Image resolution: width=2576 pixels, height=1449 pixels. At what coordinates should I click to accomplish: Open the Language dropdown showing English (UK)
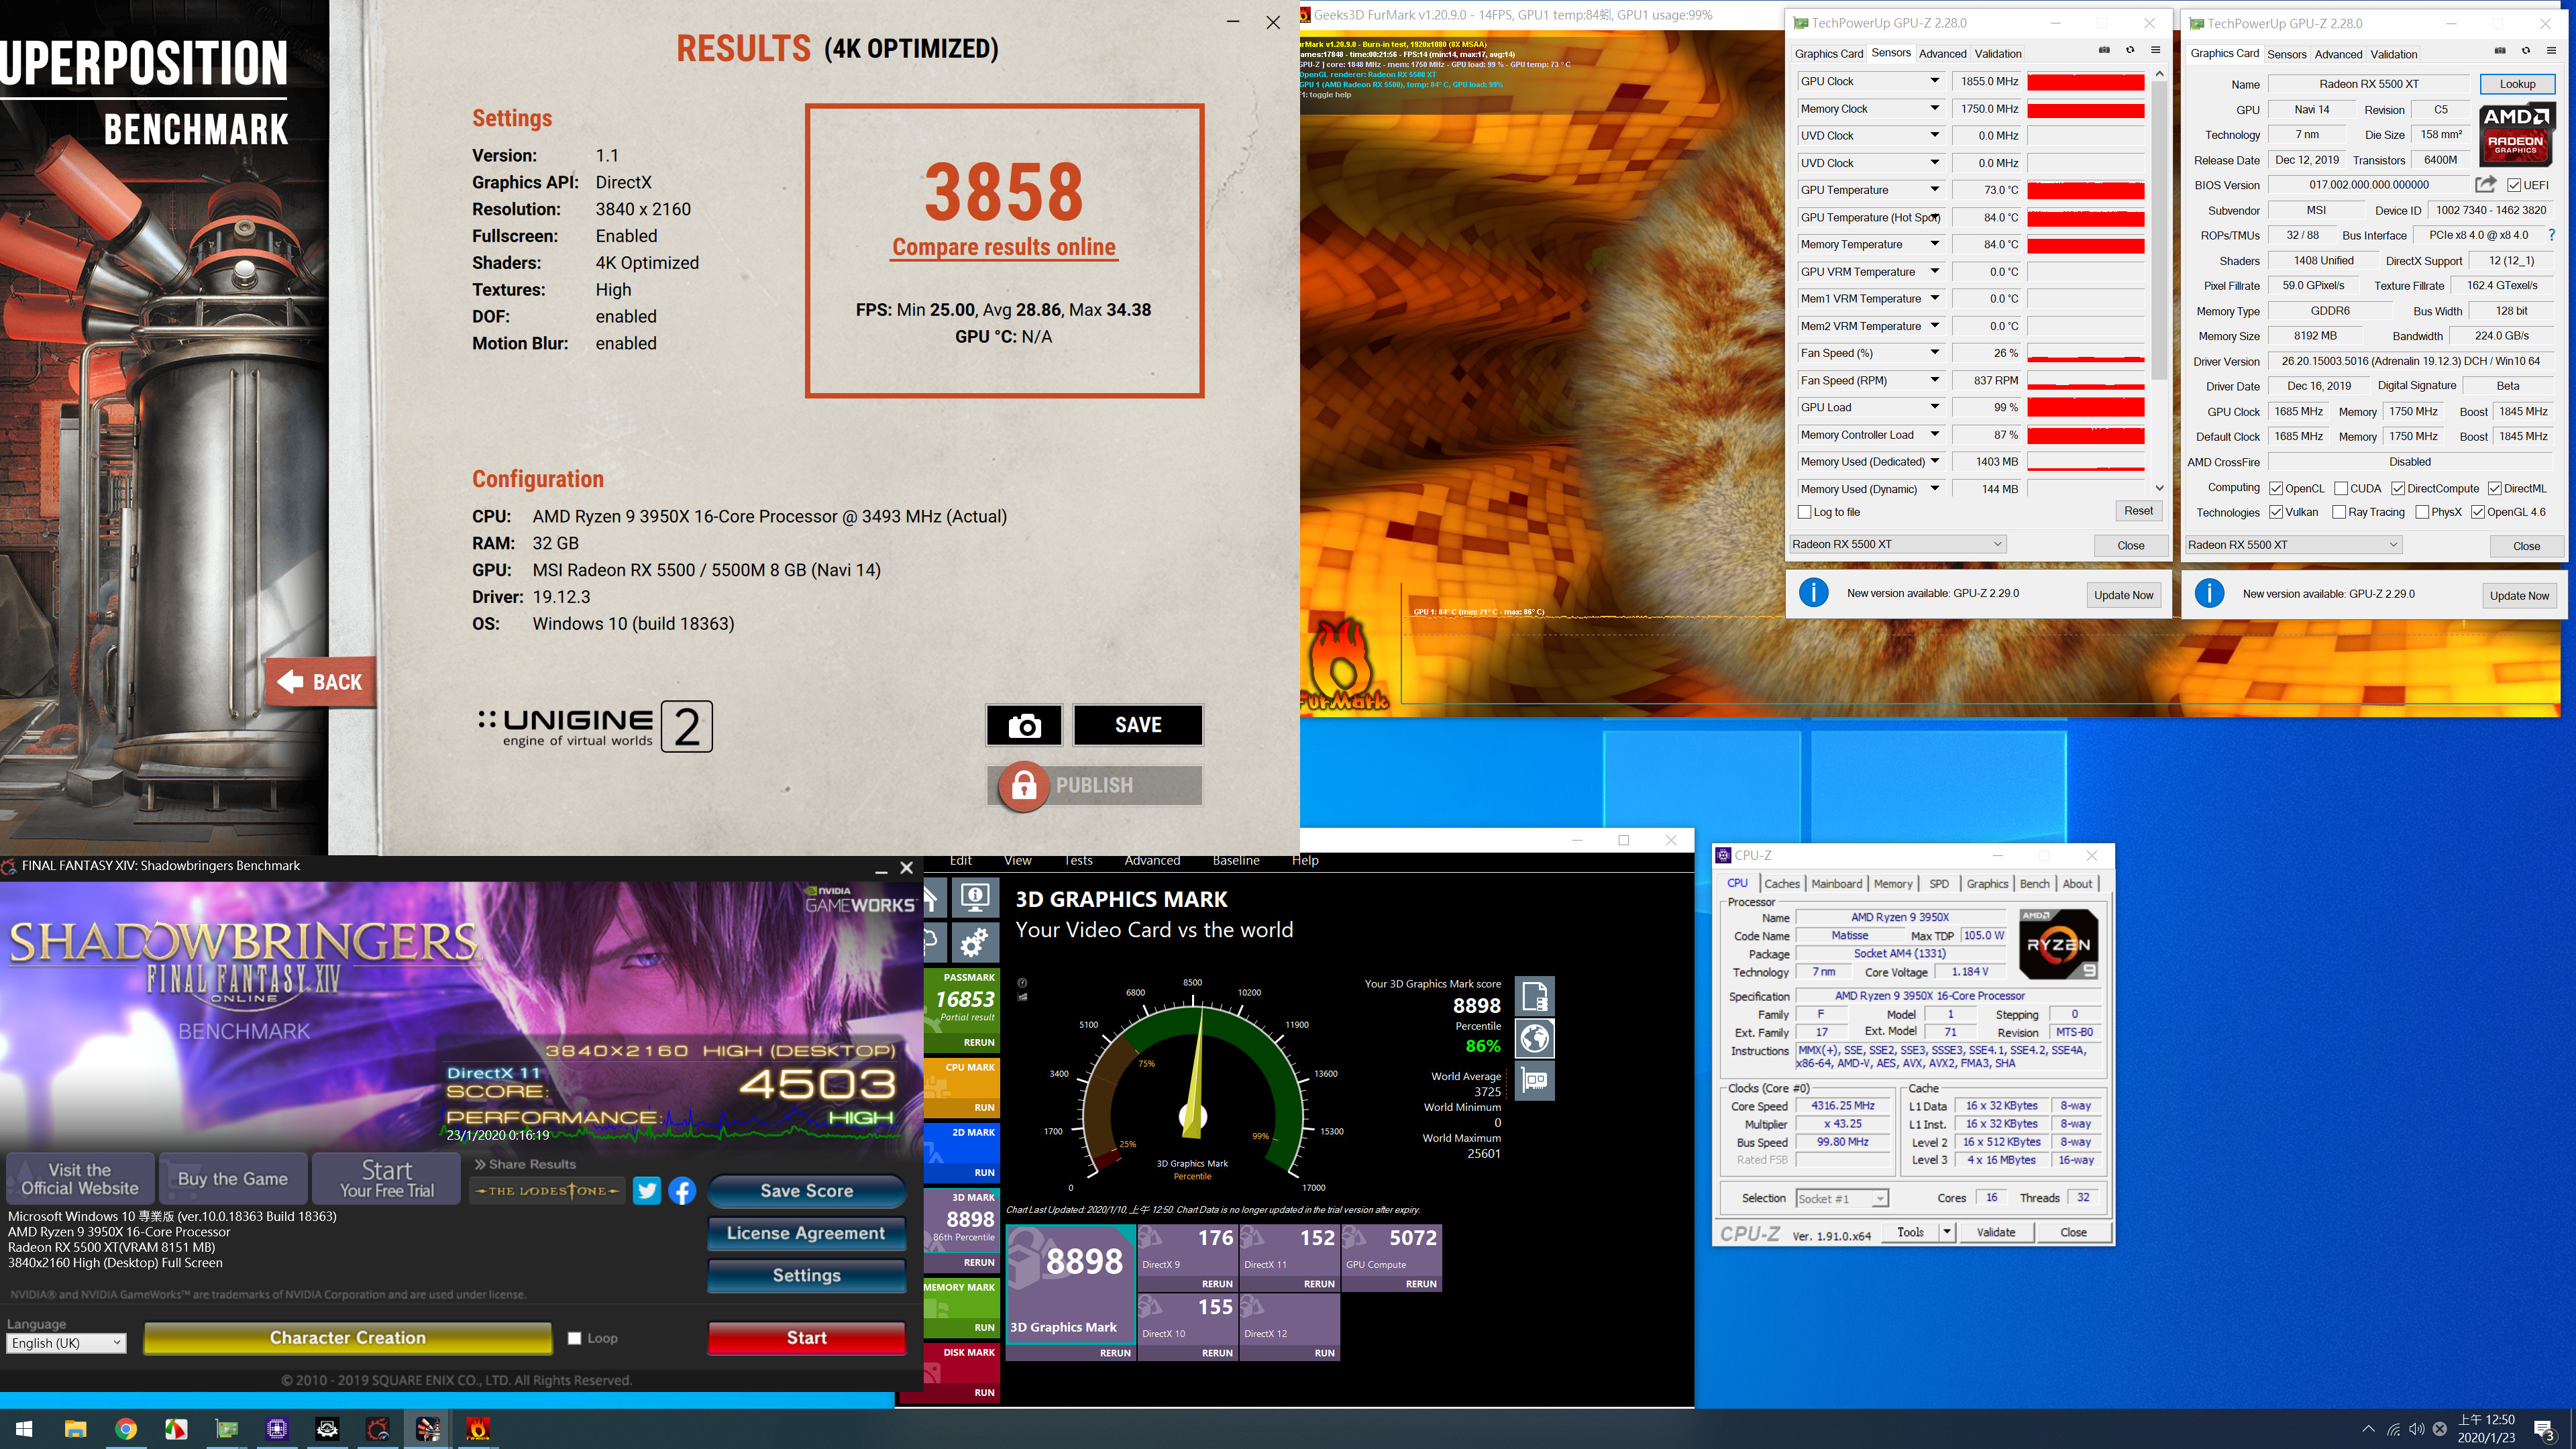(66, 1343)
